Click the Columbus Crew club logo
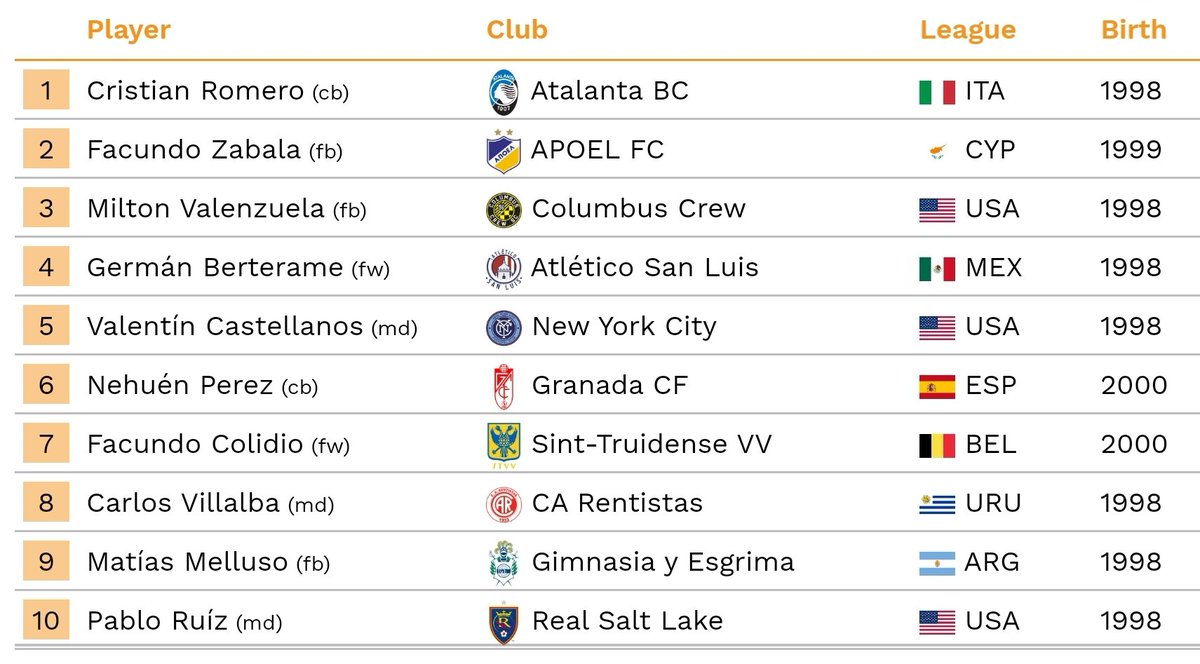 [x=503, y=209]
